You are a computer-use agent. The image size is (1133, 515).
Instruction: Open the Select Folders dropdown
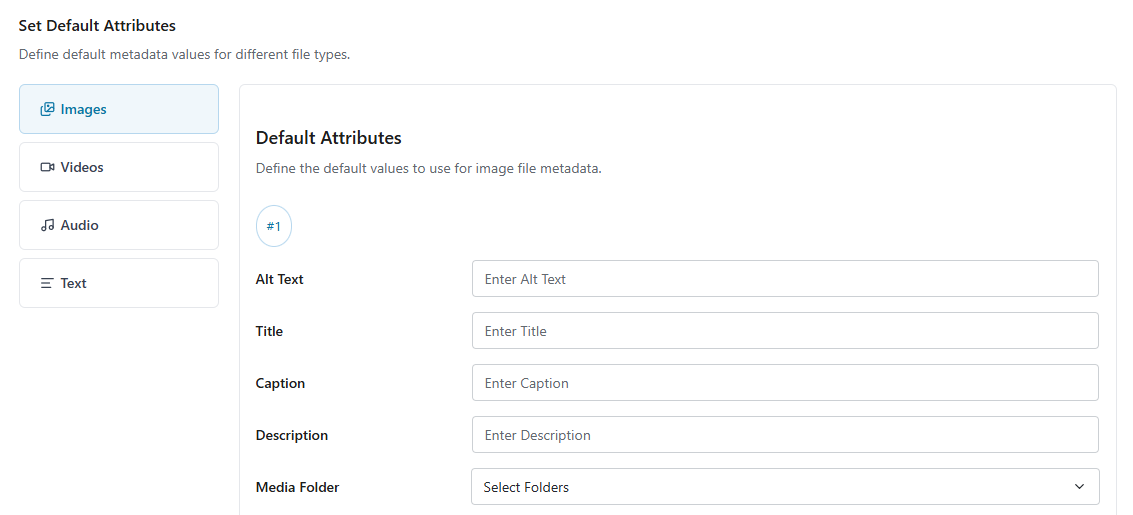point(770,487)
